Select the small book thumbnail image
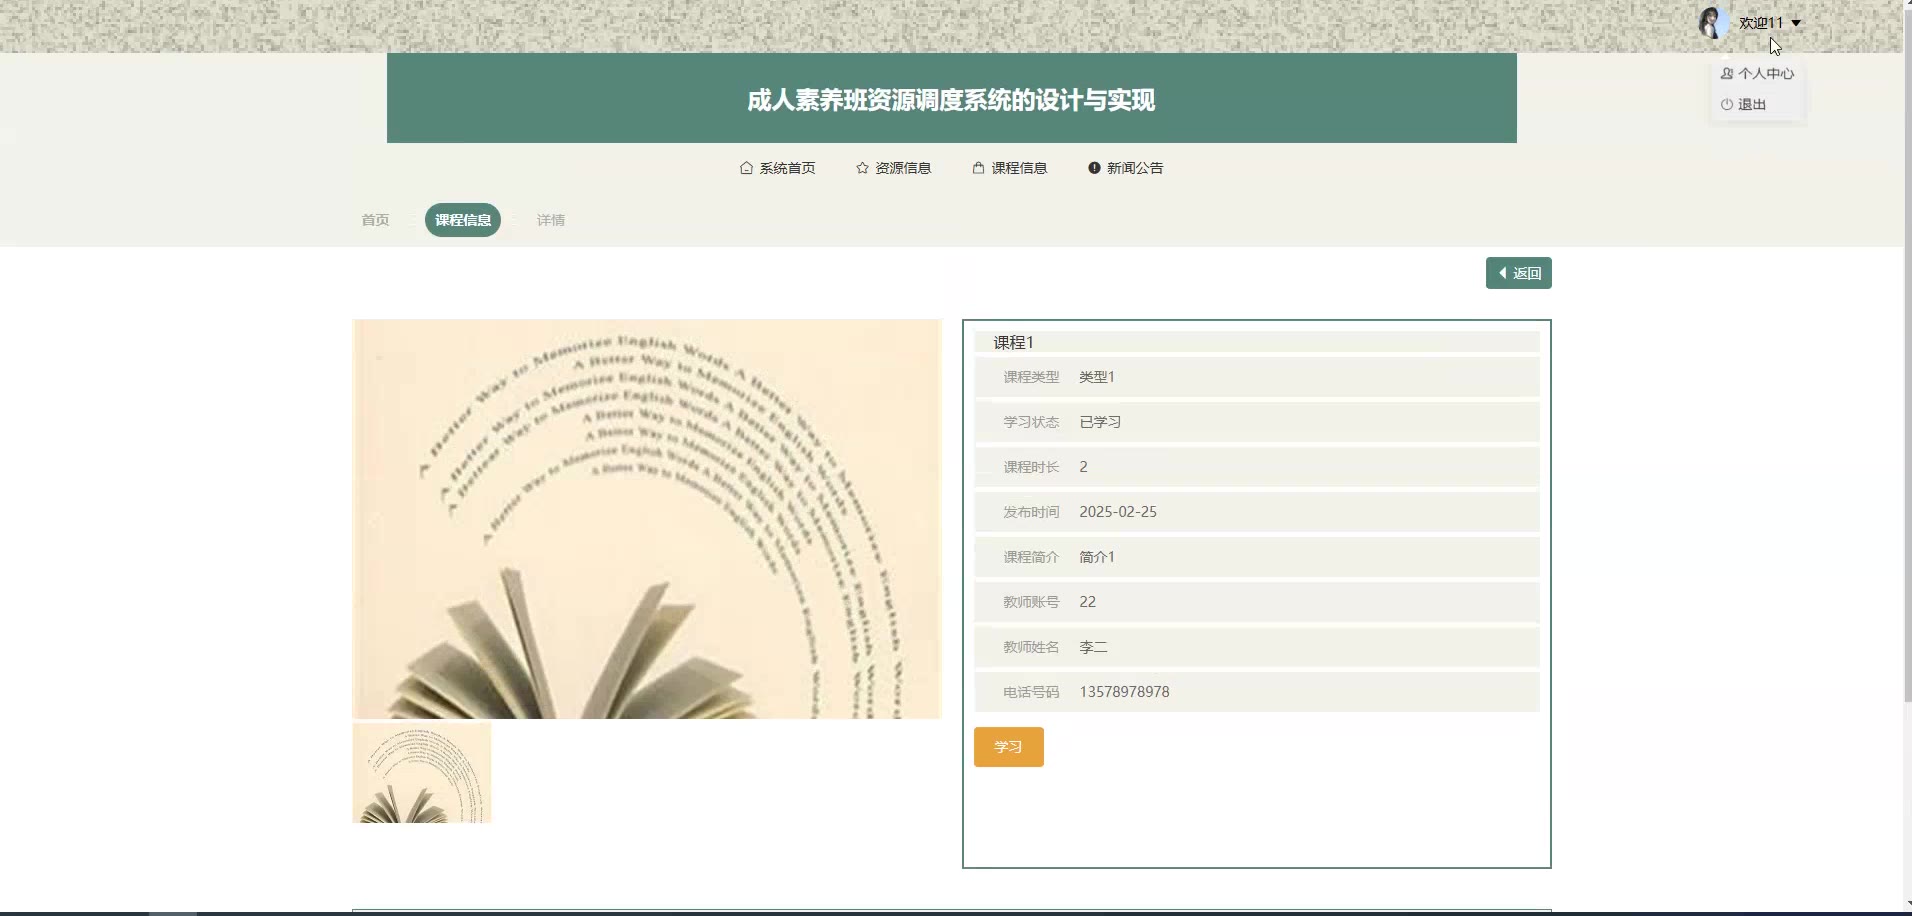 pos(422,773)
